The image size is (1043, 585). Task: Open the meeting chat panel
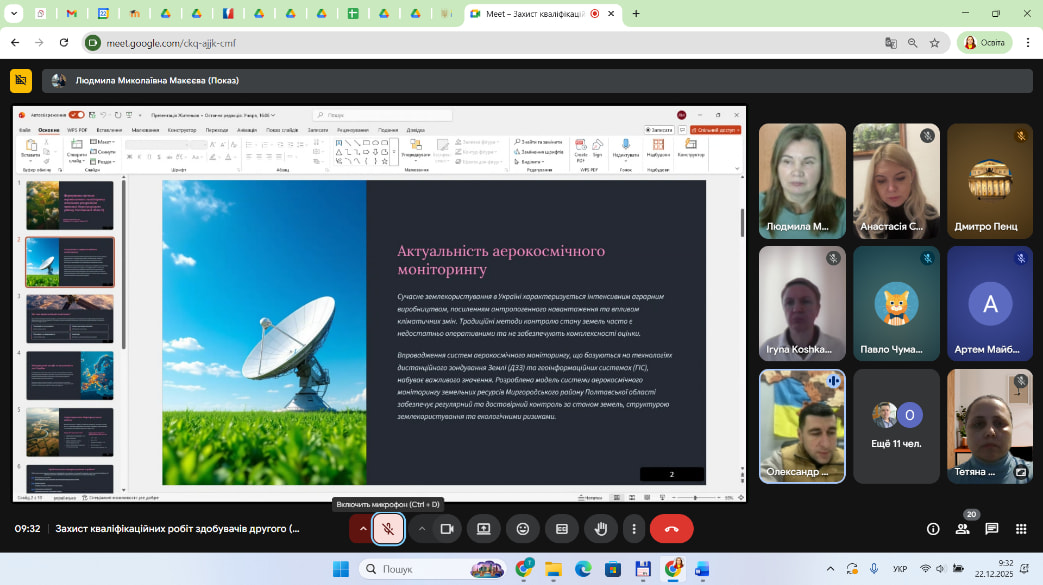click(991, 529)
